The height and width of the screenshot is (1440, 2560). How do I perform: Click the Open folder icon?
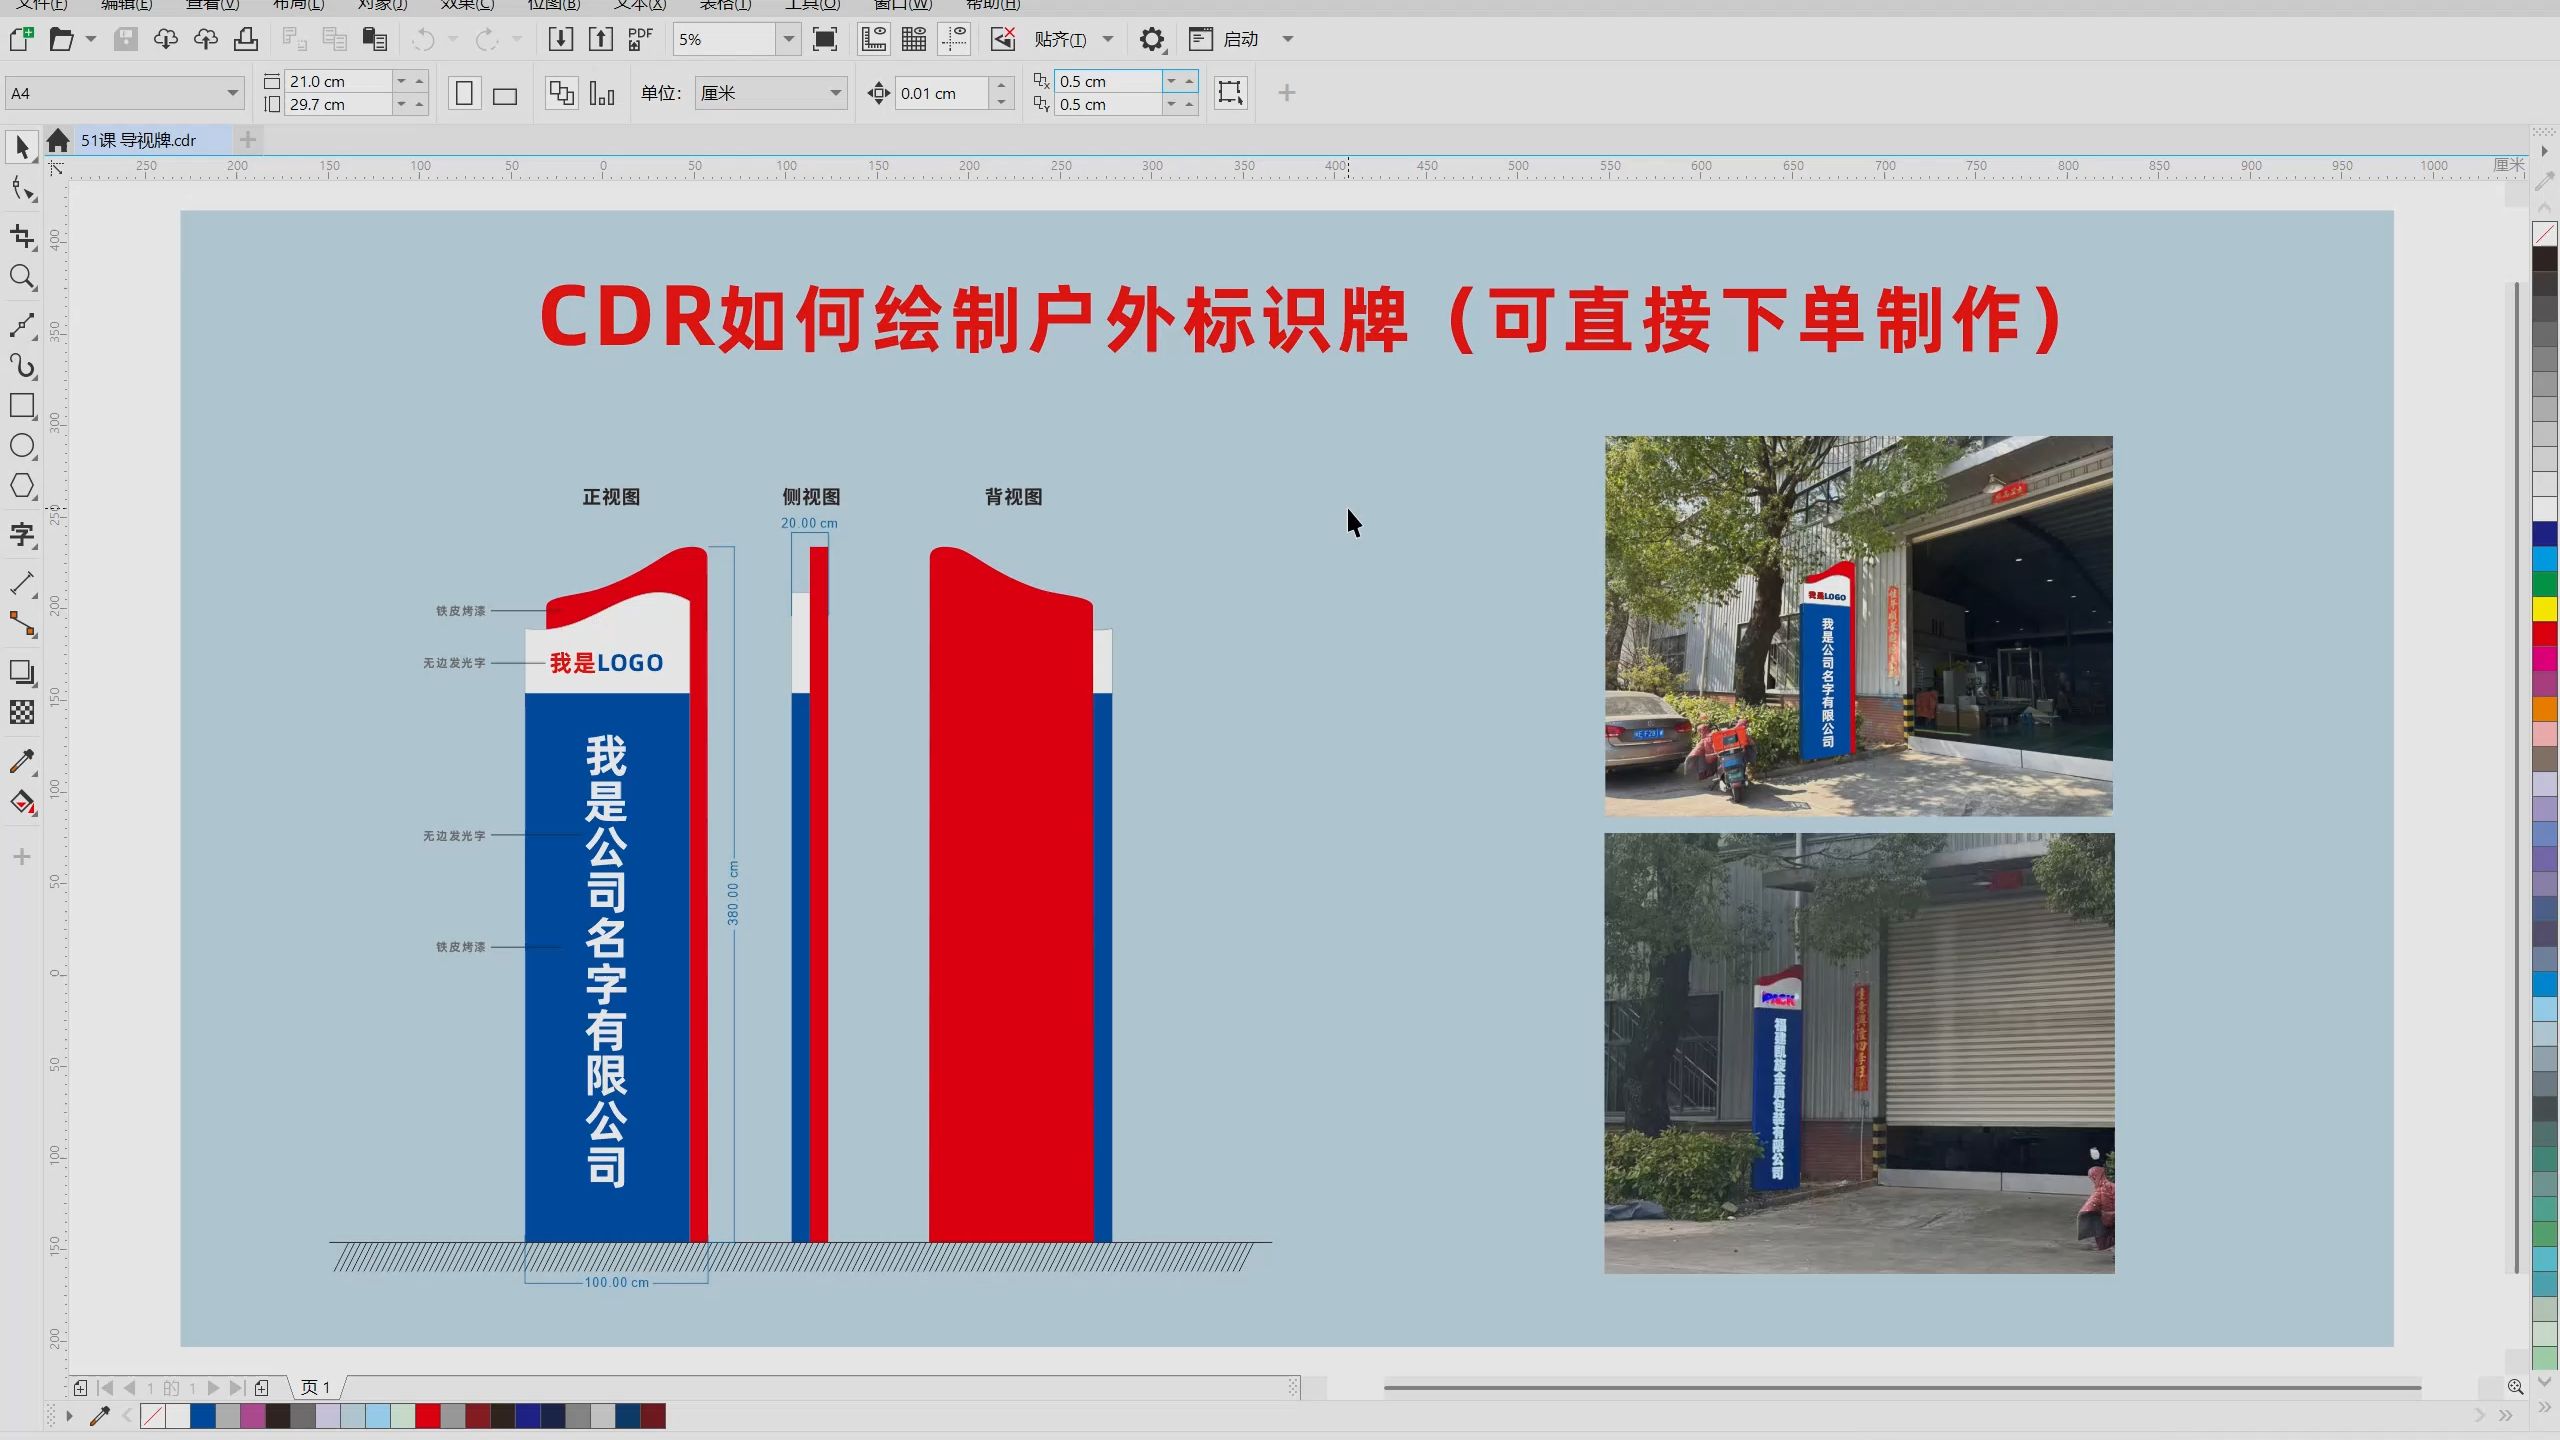(62, 39)
